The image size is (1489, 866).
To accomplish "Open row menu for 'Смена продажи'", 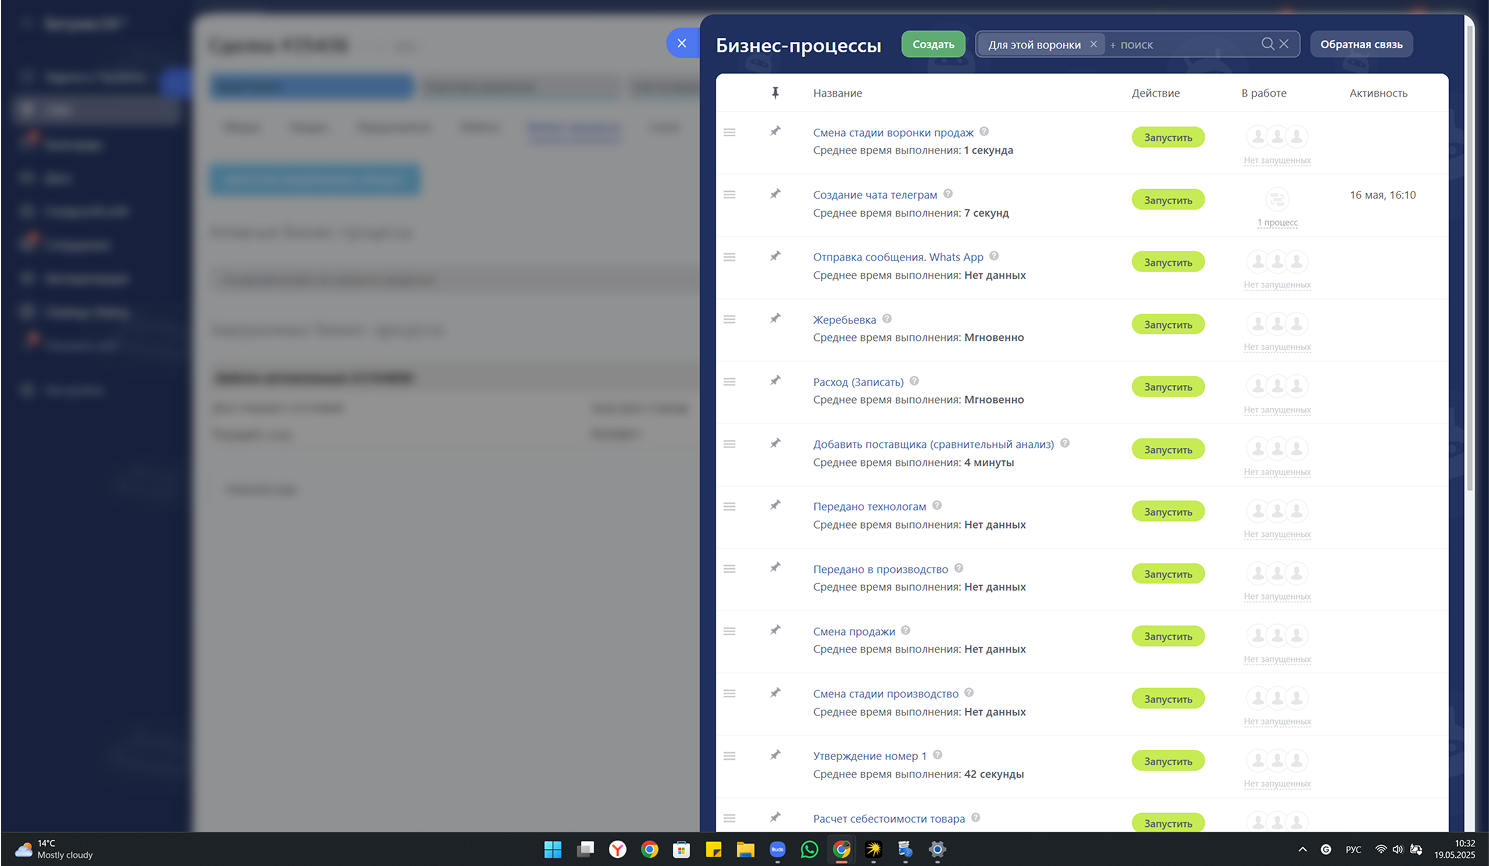I will click(x=730, y=631).
